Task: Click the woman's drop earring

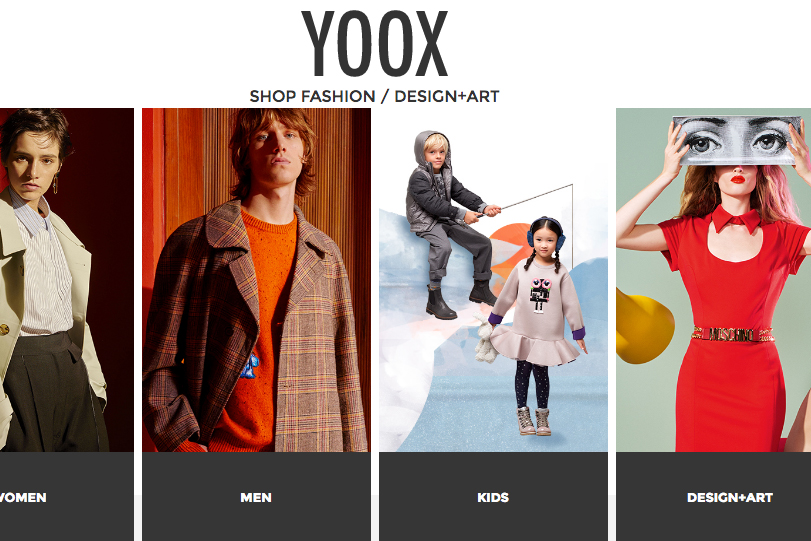Action: pyautogui.click(x=55, y=185)
